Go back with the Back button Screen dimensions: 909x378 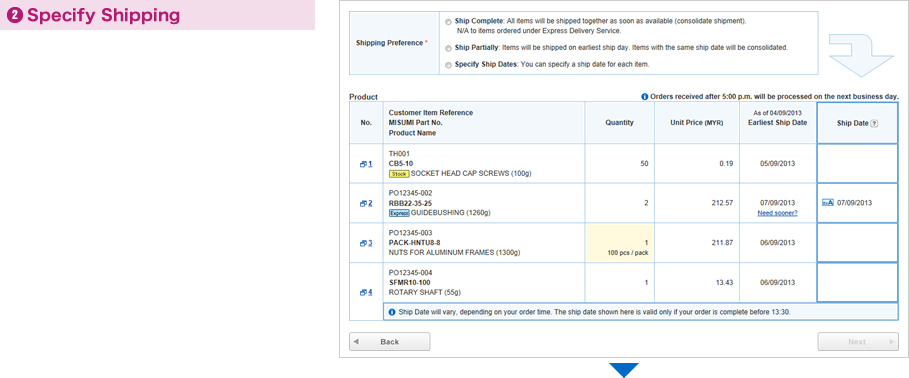coord(390,341)
